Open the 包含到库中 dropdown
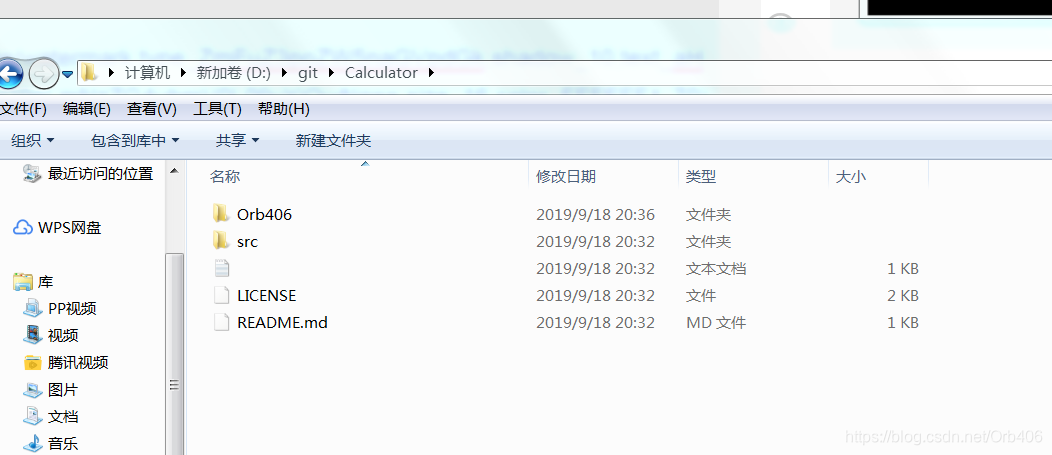Screen dimensions: 1052x455 point(135,140)
